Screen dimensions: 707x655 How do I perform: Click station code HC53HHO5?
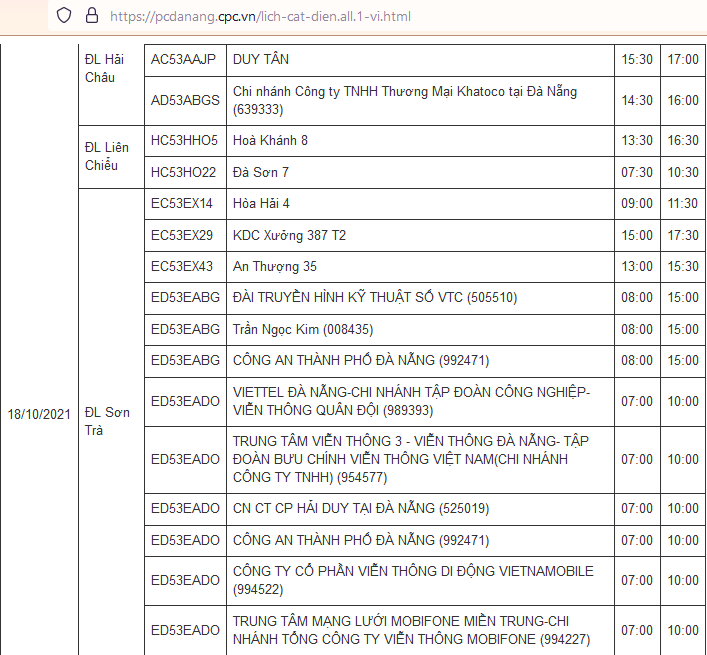[184, 140]
